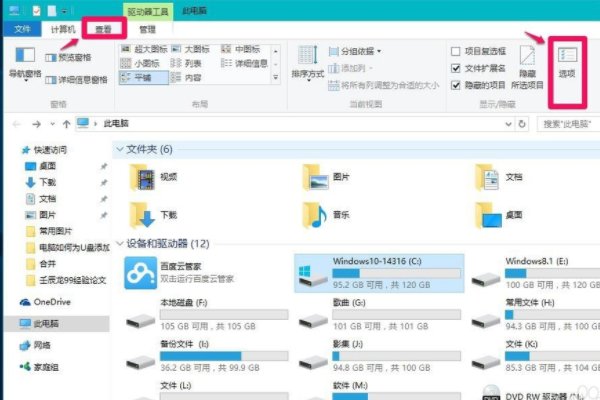The image size is (600, 400).
Task: Select 此电脑 in the navigation pane
Action: (57, 323)
